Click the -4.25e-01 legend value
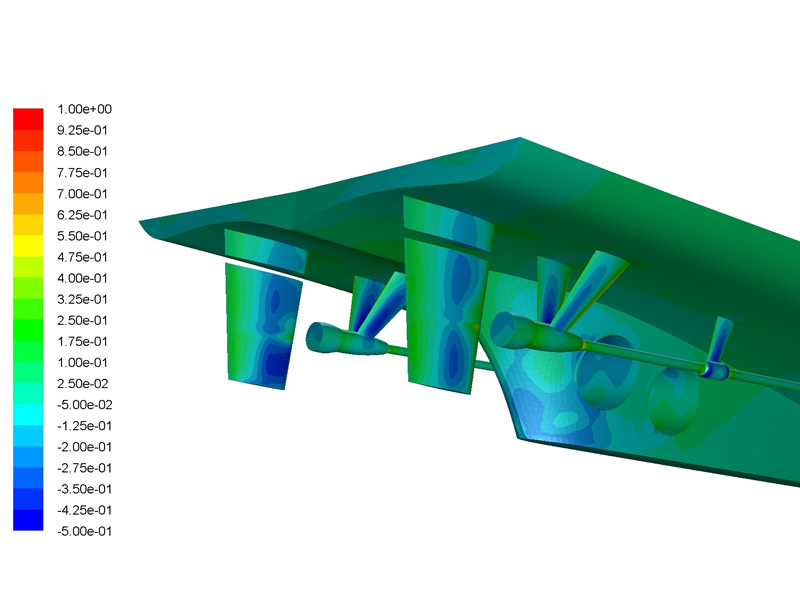The image size is (800, 600). pyautogui.click(x=84, y=510)
